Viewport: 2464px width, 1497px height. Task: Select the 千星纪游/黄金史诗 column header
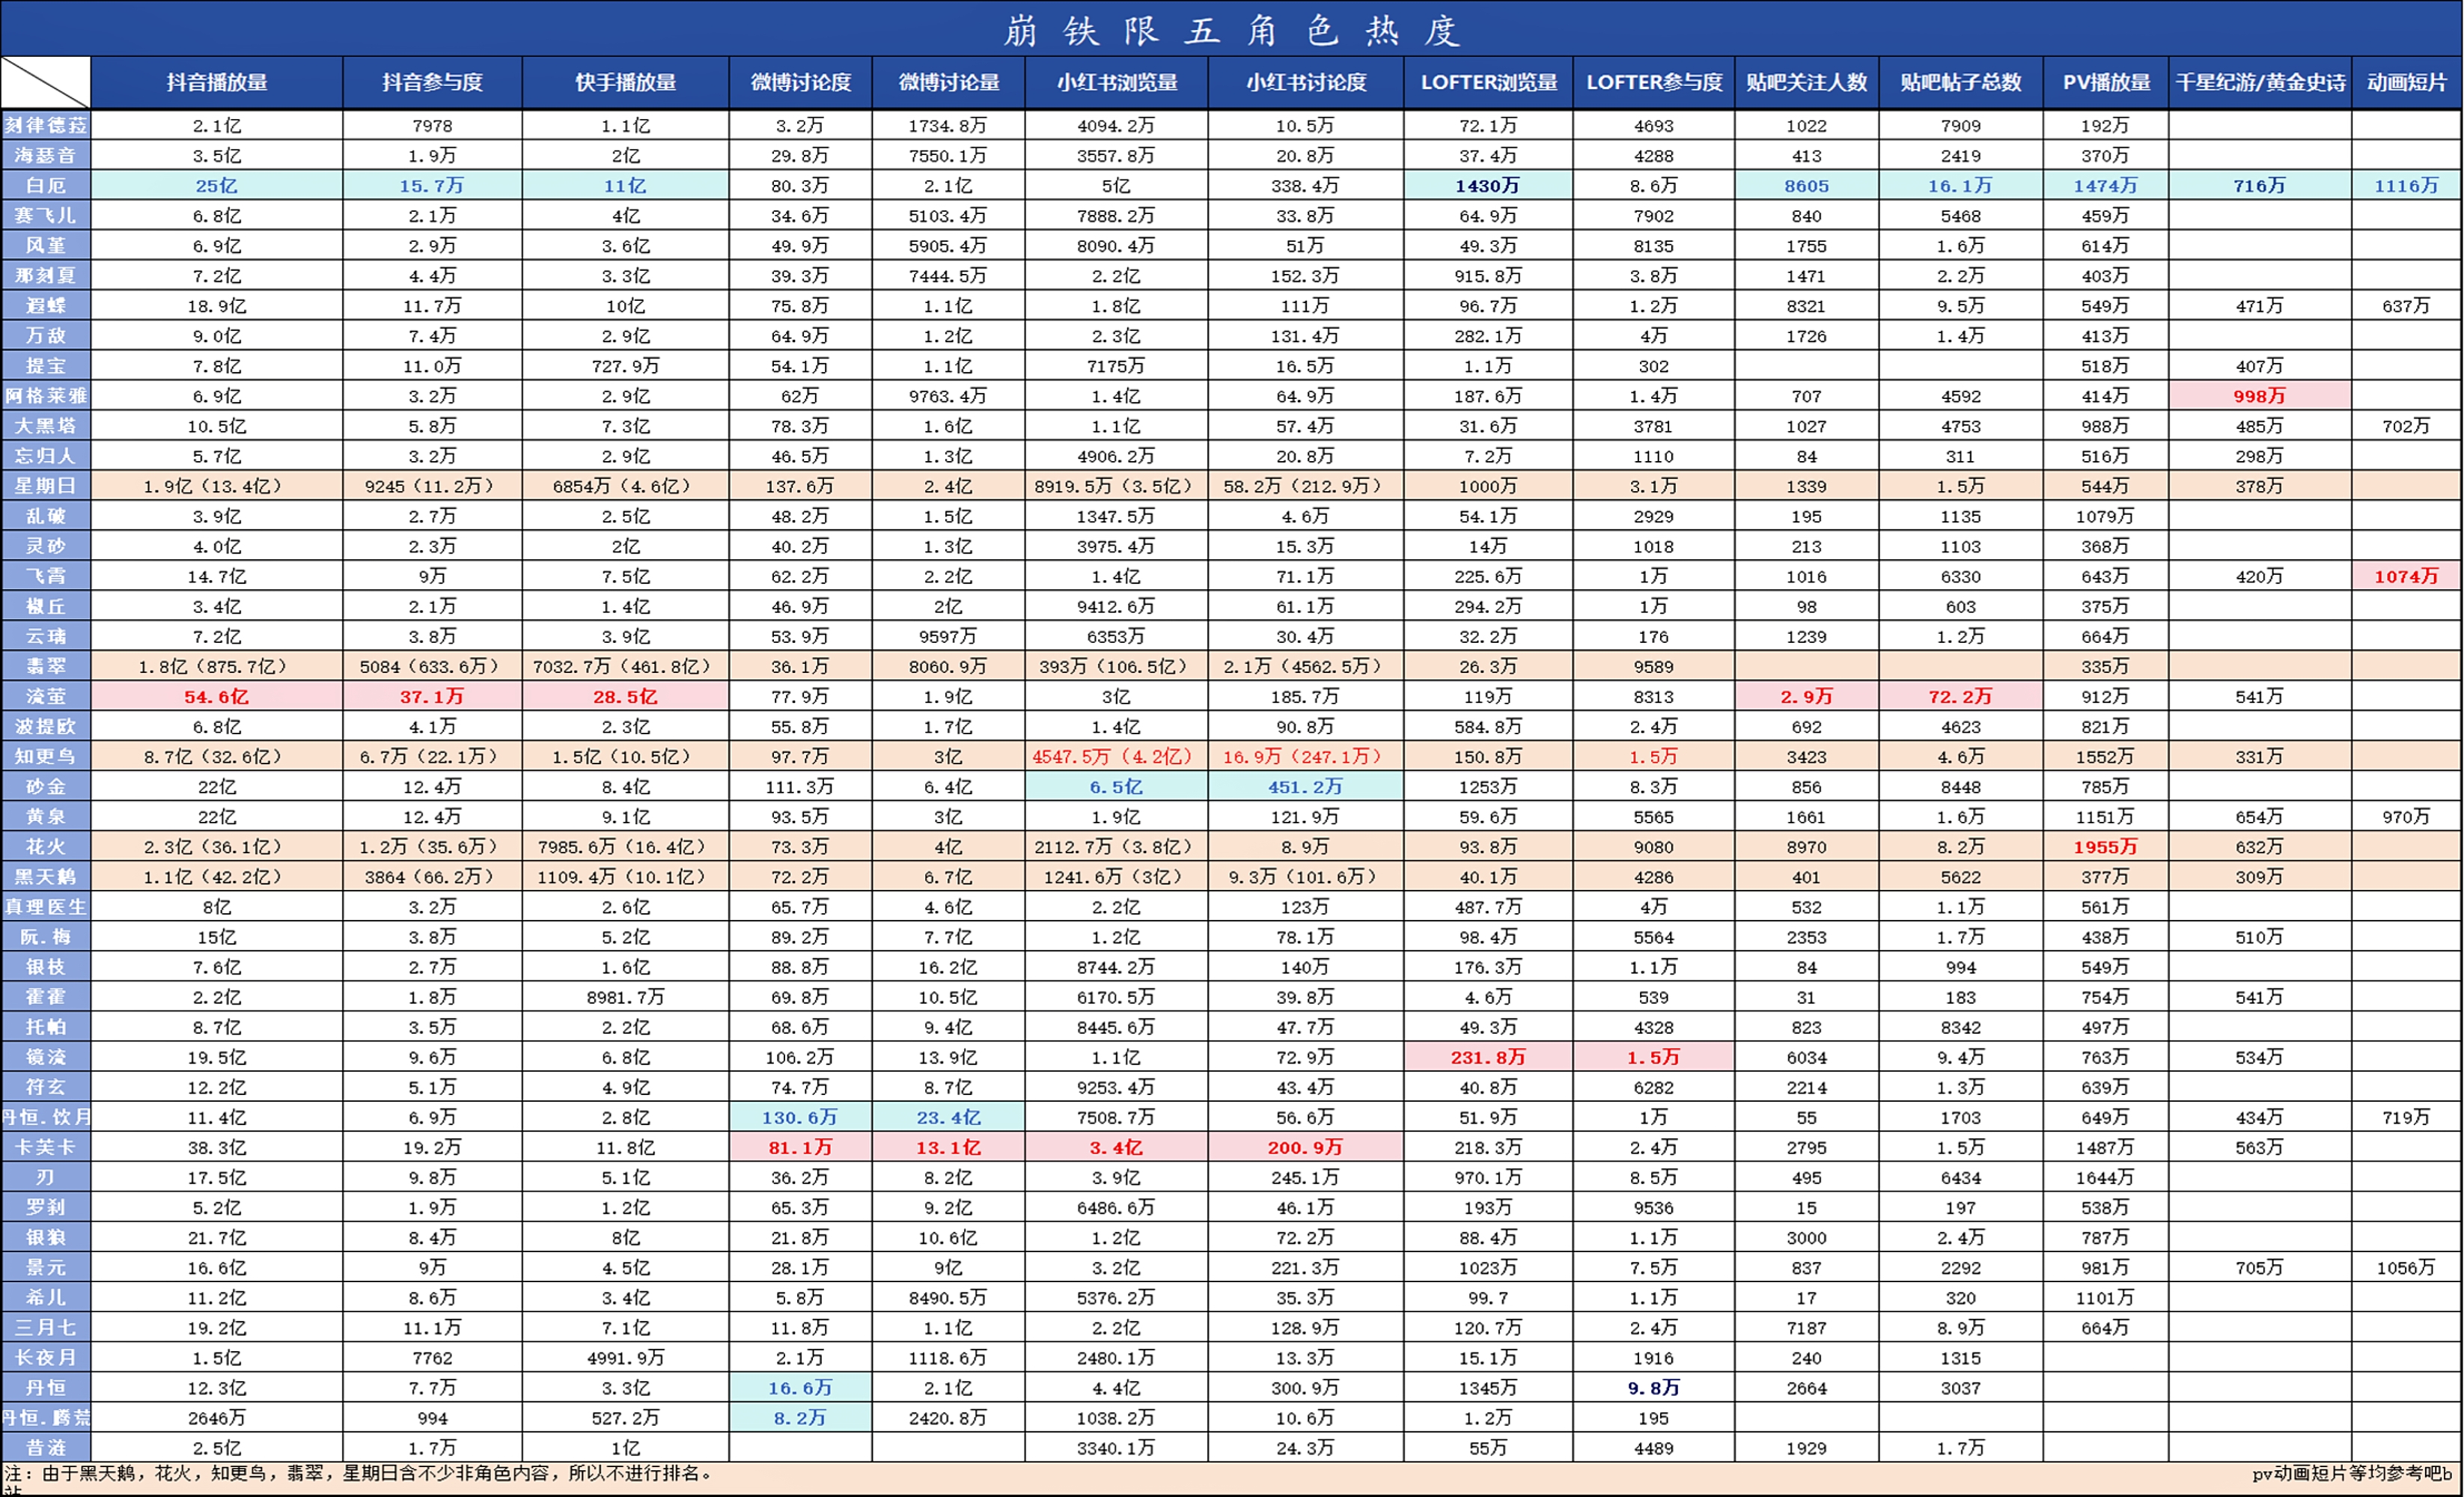[x=2260, y=82]
